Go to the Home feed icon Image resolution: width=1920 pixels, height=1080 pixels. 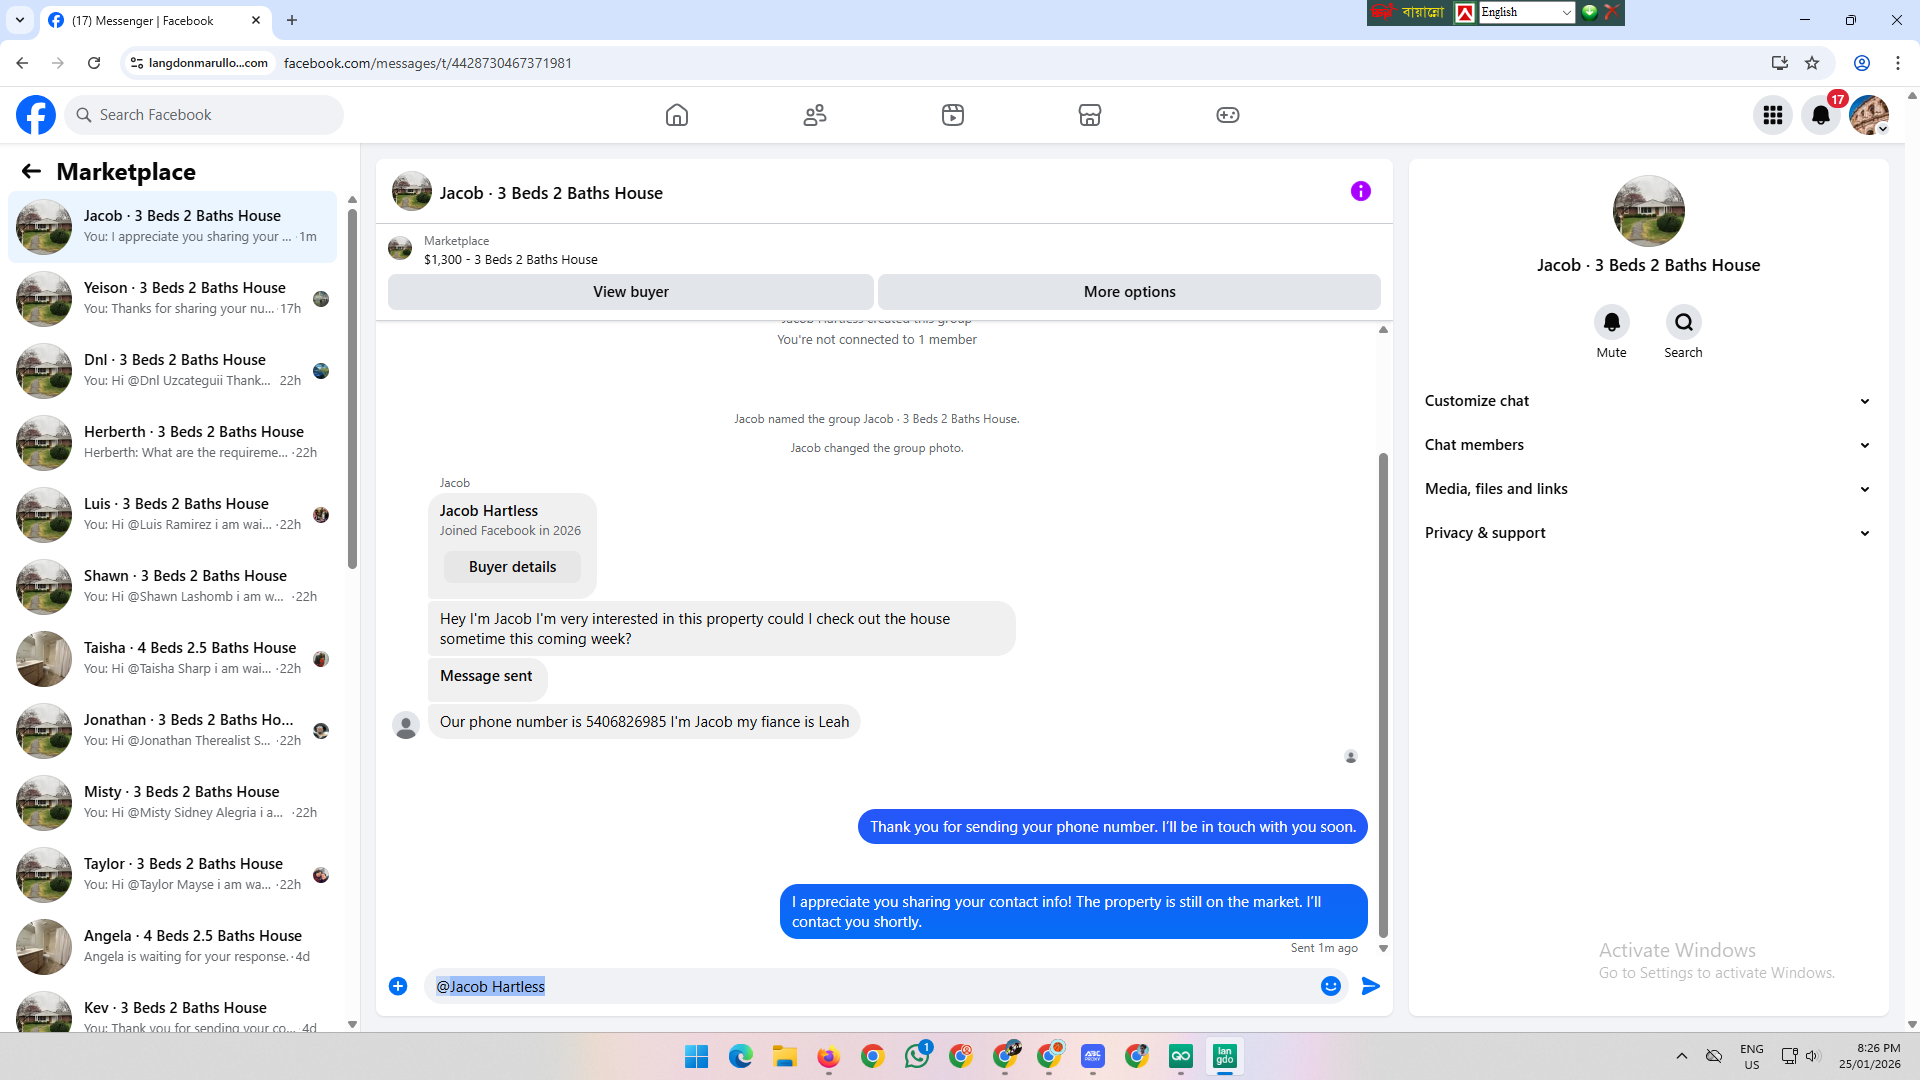tap(677, 115)
